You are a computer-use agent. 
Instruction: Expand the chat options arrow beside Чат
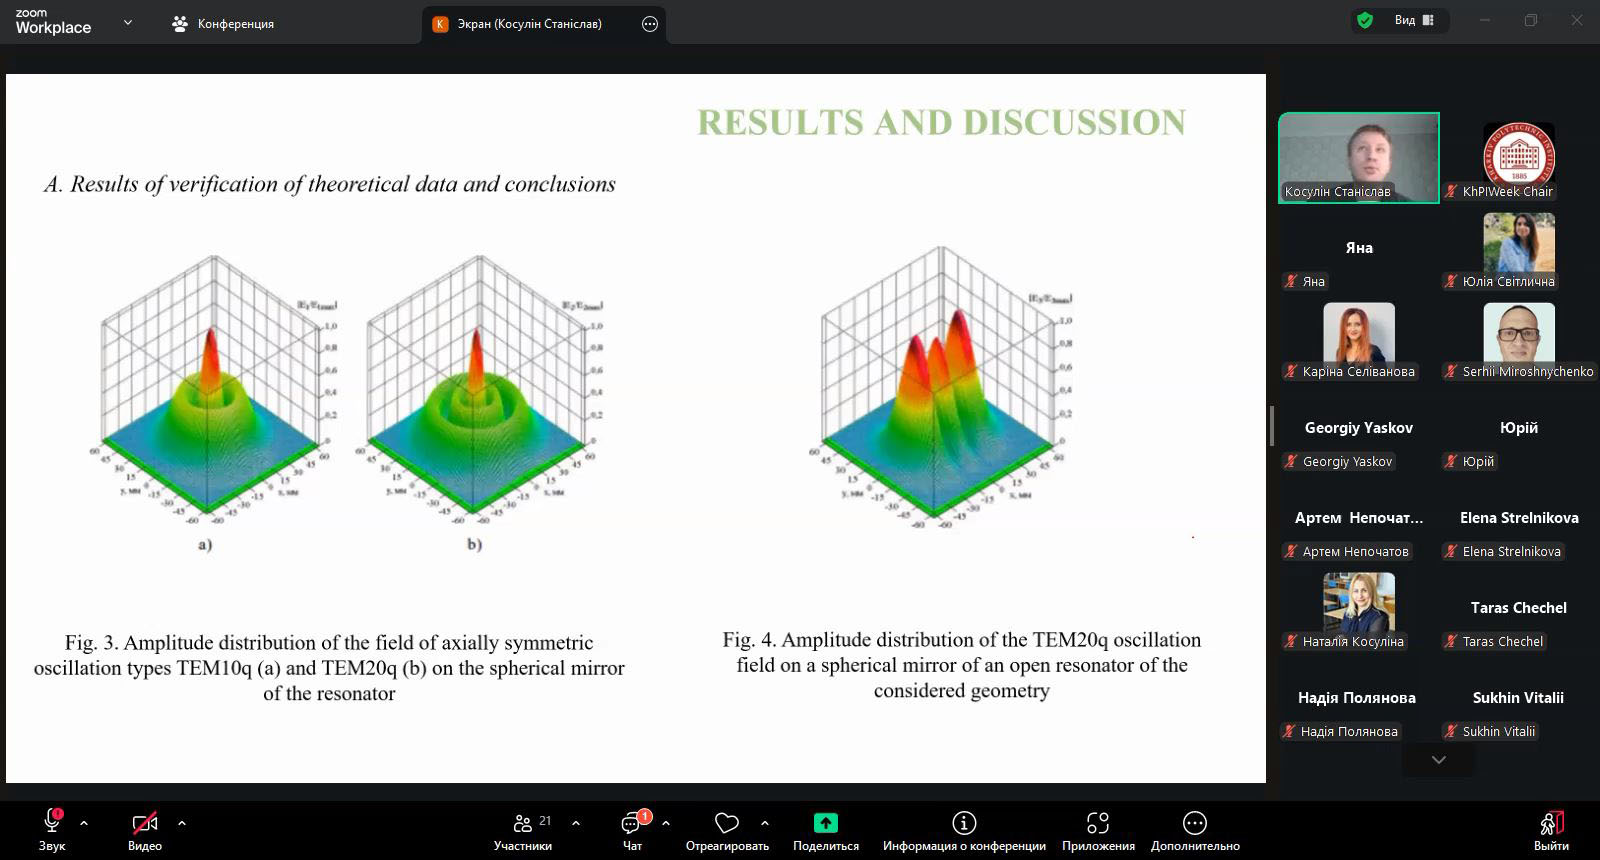666,823
